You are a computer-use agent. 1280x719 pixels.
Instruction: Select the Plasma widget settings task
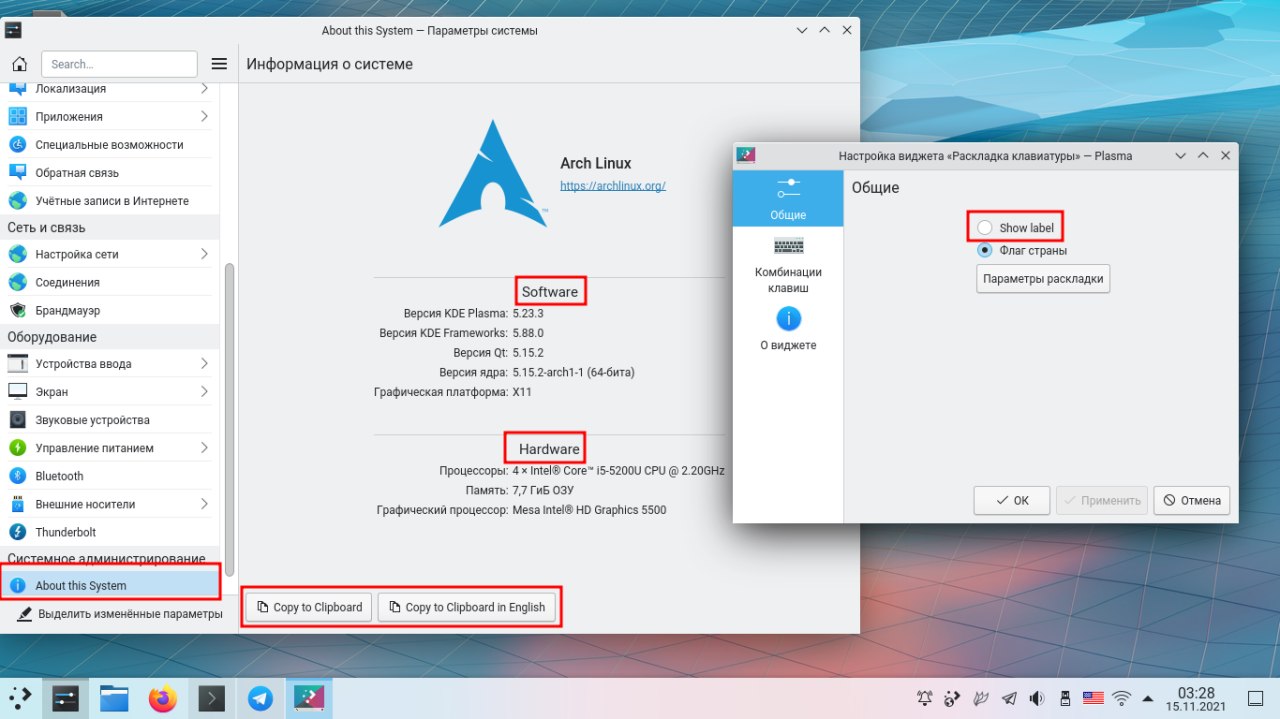pos(309,698)
